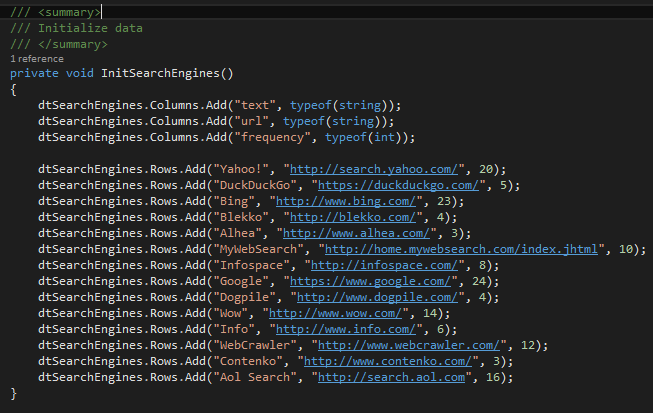Click frequency value 23 on Bing row
653x413 pixels.
(x=444, y=202)
